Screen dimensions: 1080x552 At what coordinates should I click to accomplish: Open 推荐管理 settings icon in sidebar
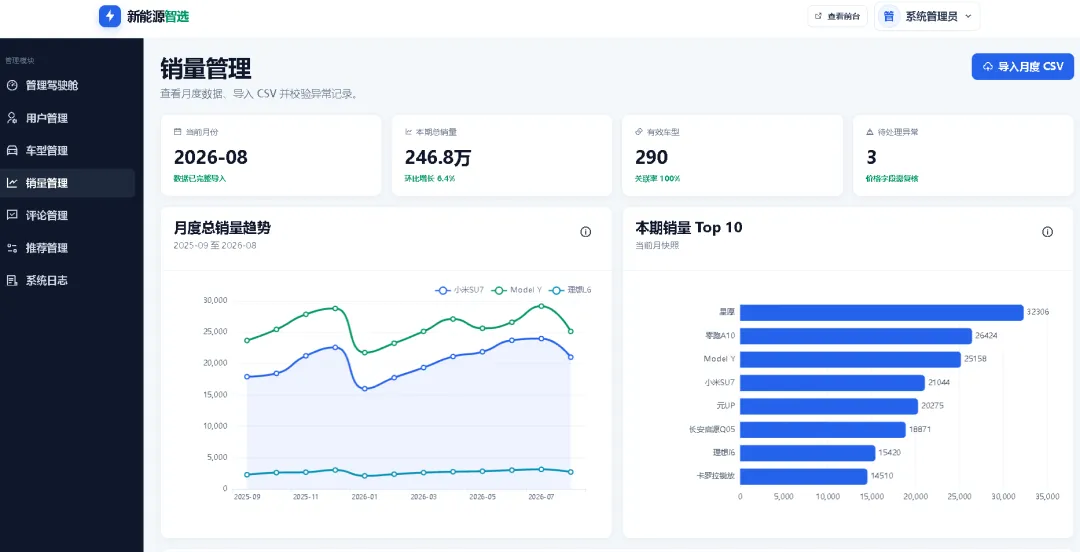pos(12,247)
